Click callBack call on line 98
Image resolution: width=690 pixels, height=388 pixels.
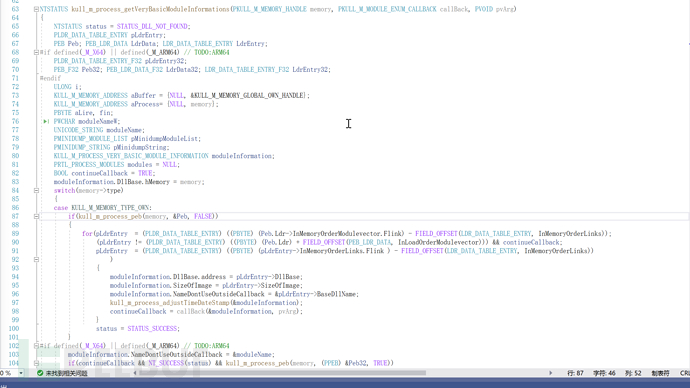191,311
